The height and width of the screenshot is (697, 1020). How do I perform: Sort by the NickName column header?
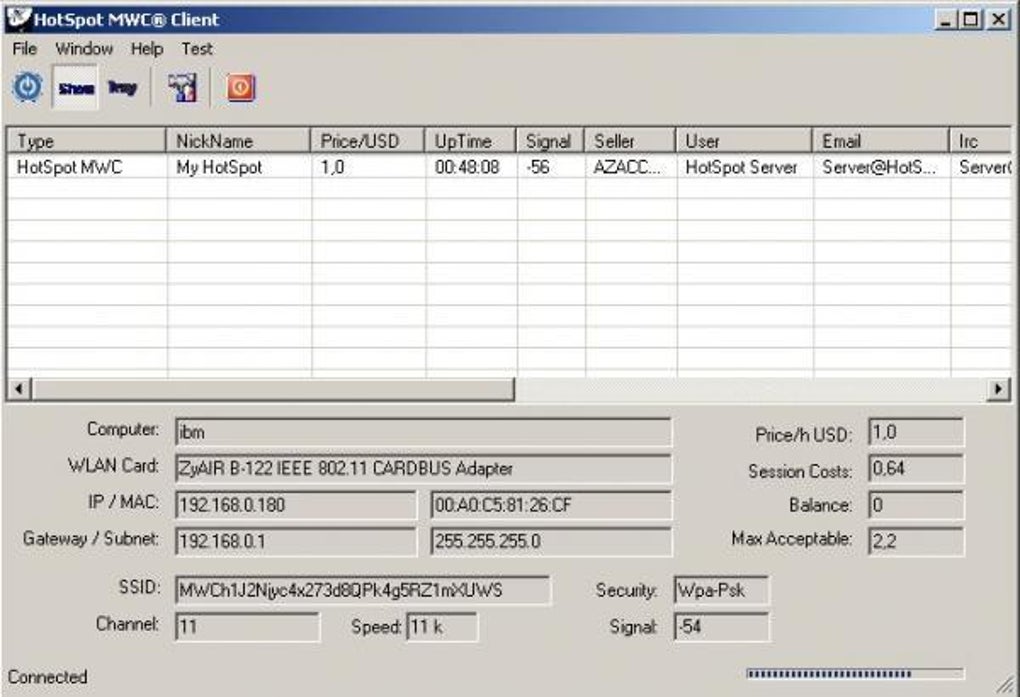coord(238,141)
